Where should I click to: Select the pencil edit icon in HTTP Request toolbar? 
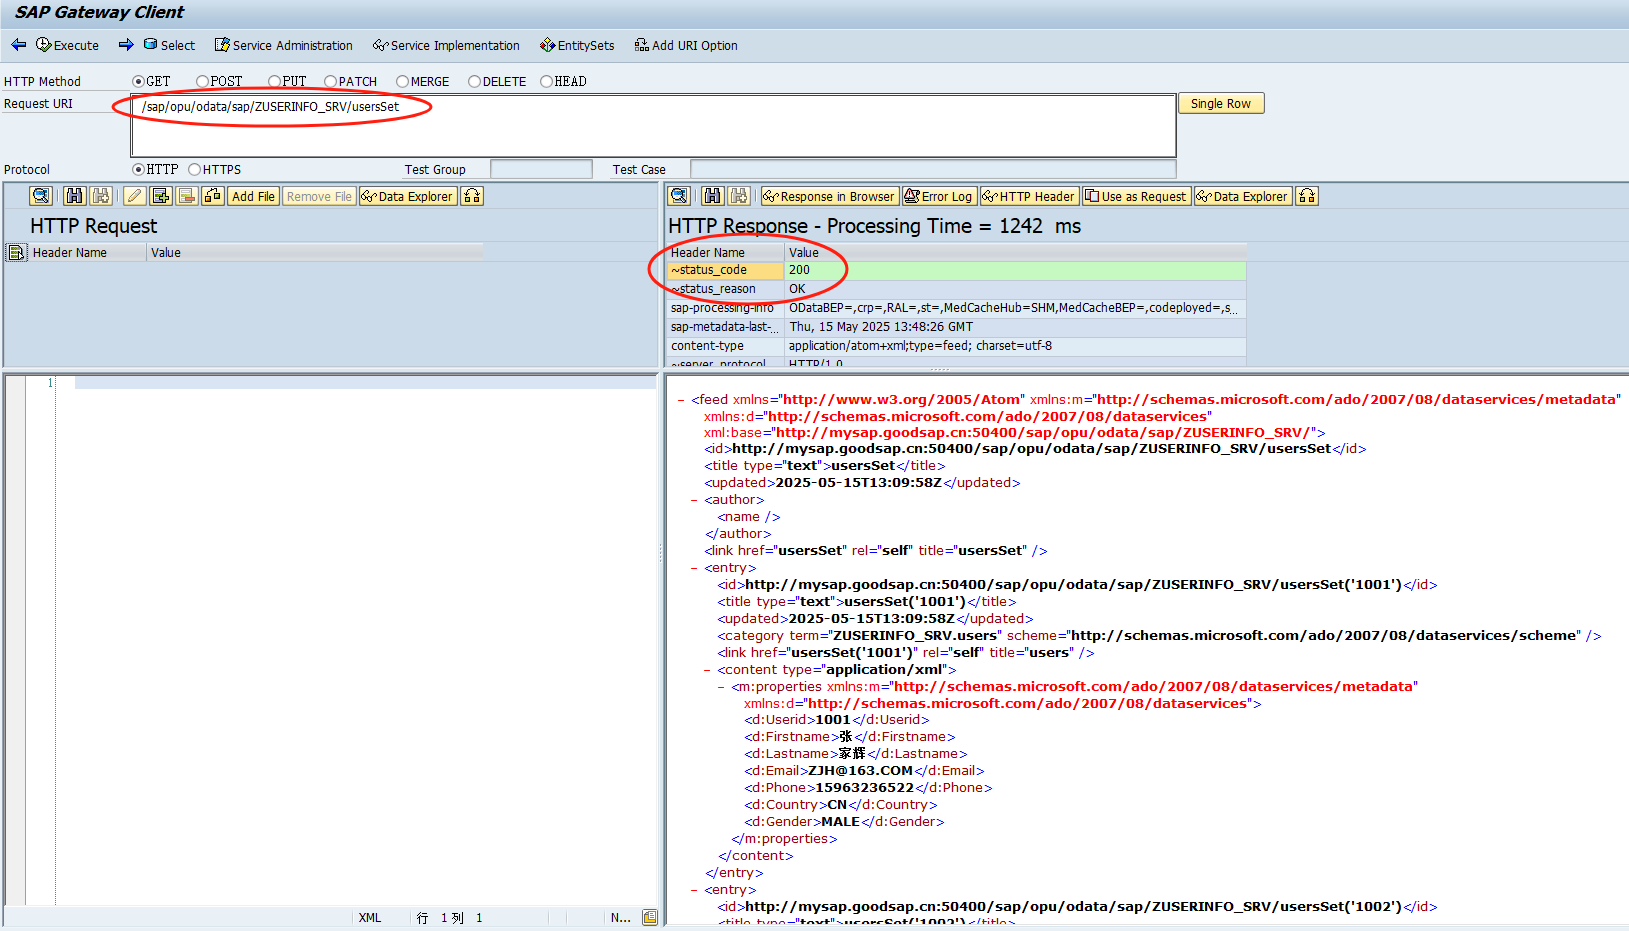click(134, 196)
